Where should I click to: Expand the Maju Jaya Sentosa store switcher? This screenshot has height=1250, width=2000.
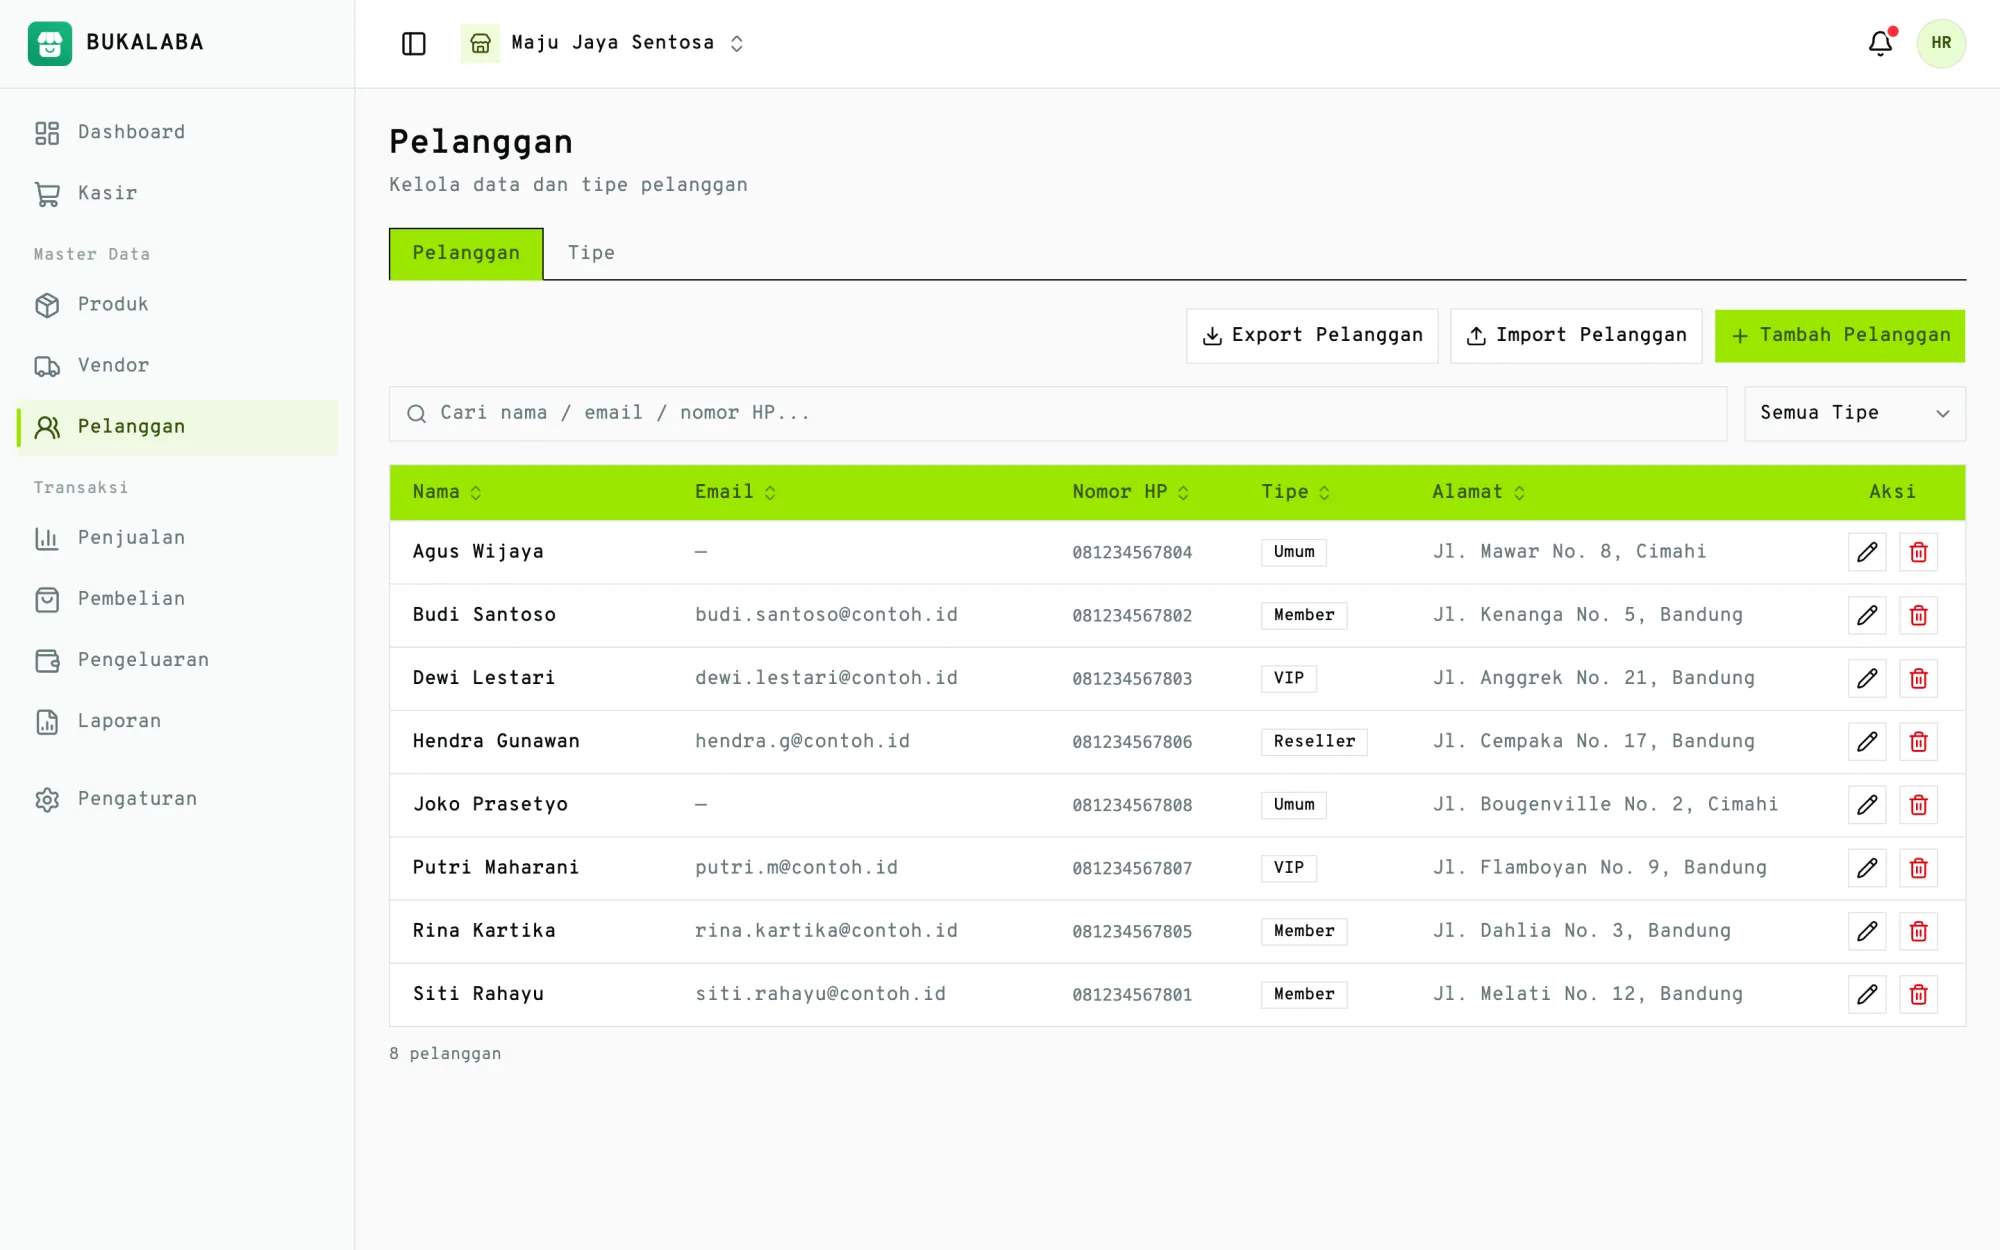603,43
